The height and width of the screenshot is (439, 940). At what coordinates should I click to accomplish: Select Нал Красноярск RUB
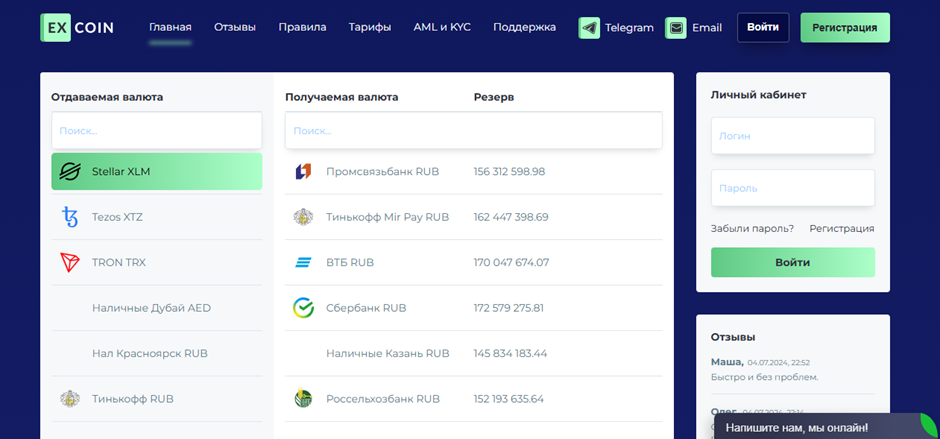(x=156, y=353)
